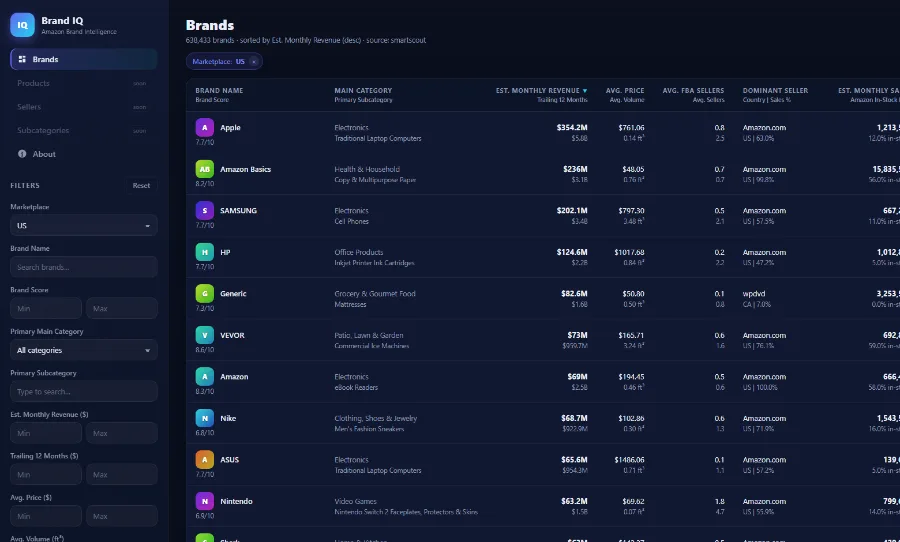Sort by Avg. FBA Sellers column header
Image resolution: width=900 pixels, height=542 pixels.
pyautogui.click(x=693, y=91)
